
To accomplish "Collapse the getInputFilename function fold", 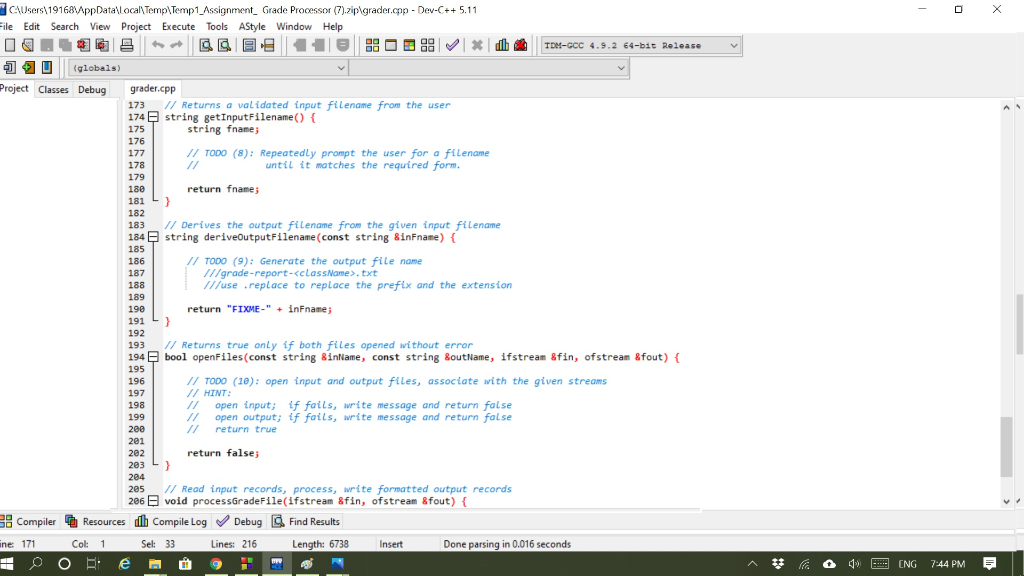I will pyautogui.click(x=153, y=116).
